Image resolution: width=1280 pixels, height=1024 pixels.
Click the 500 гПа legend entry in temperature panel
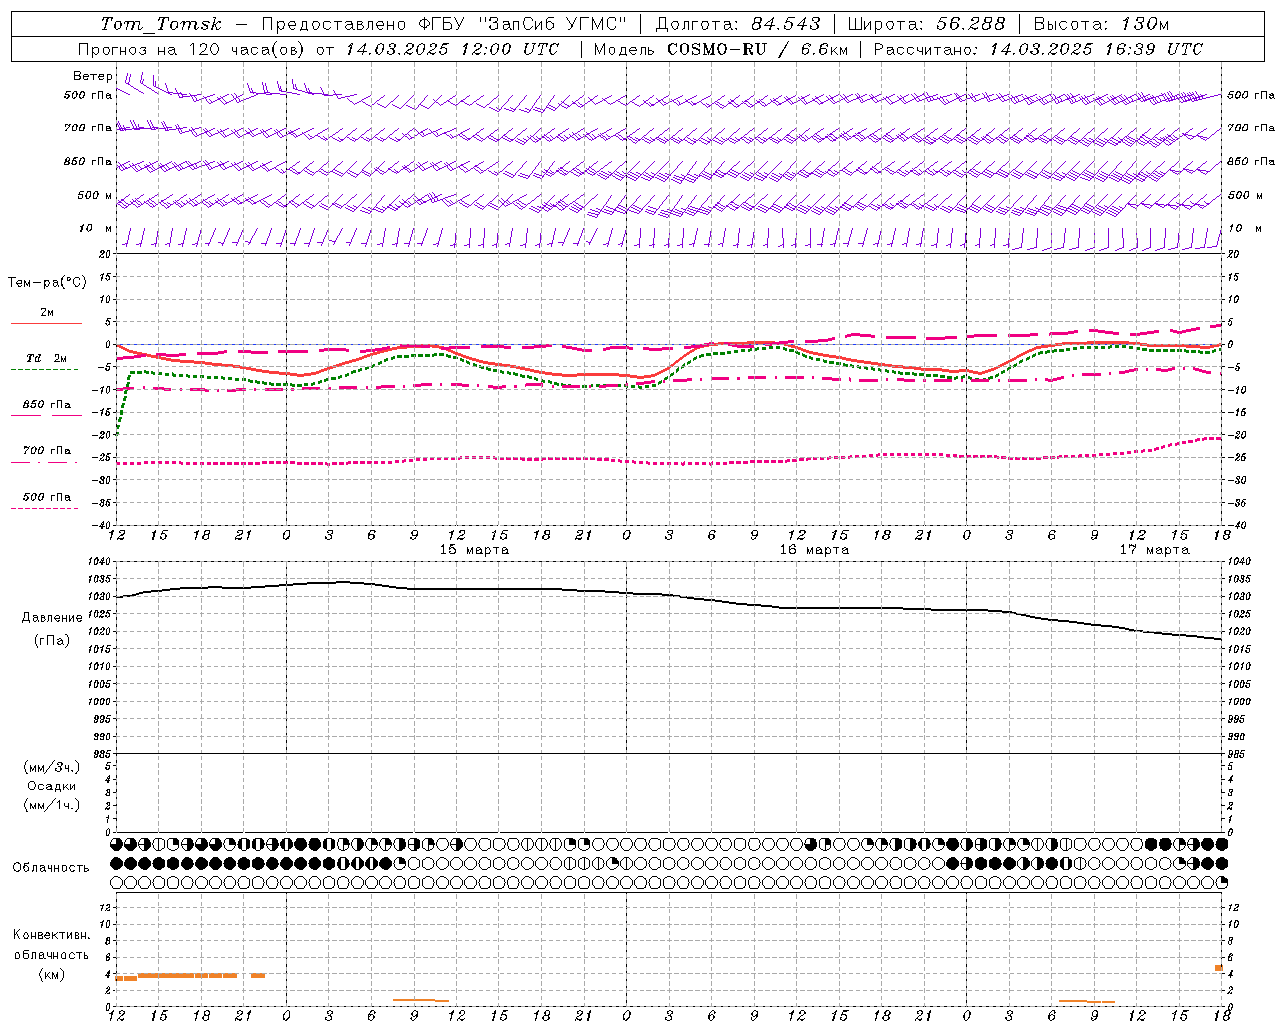[x=47, y=497]
